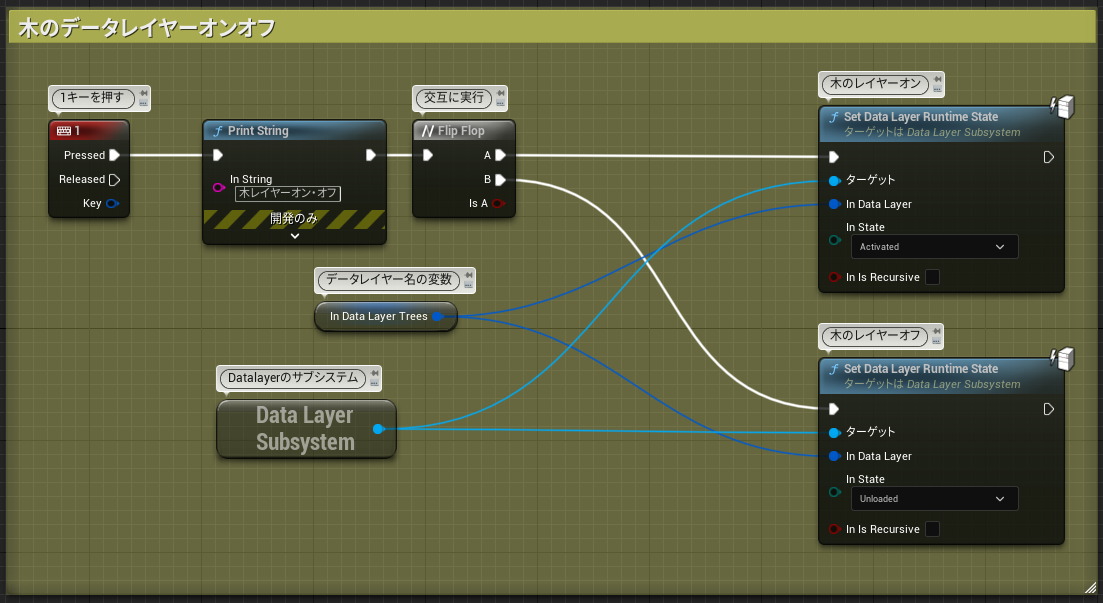The height and width of the screenshot is (603, 1103).
Task: Click the Pressed exec pin on key 1 node
Action: click(x=115, y=155)
